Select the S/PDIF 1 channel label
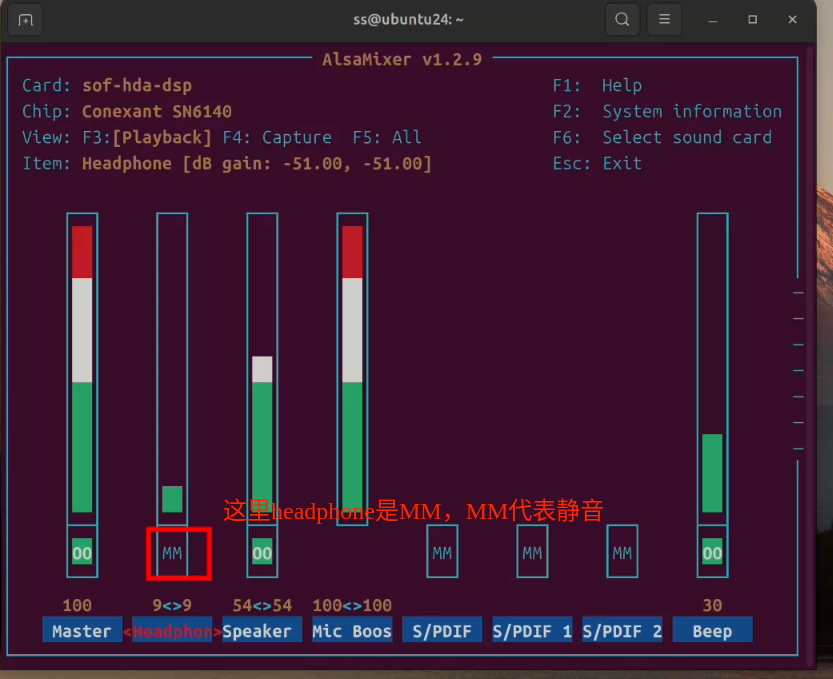Screen dimensions: 833x679 (x=532, y=631)
